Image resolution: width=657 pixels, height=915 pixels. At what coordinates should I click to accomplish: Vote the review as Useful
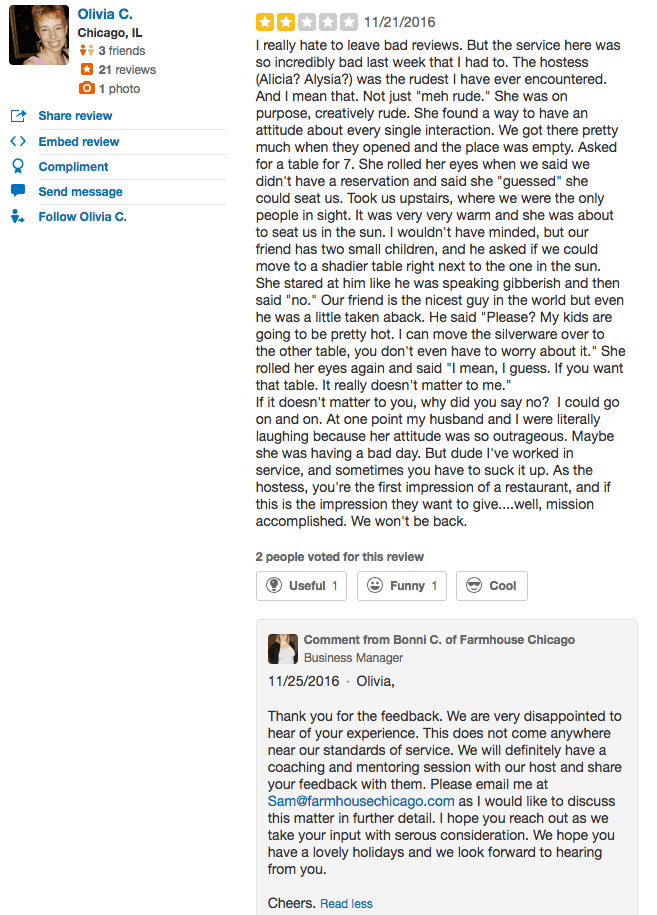(301, 586)
